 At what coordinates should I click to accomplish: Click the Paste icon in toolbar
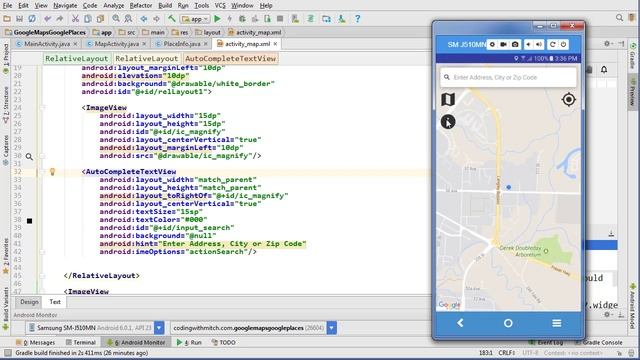tap(100, 19)
